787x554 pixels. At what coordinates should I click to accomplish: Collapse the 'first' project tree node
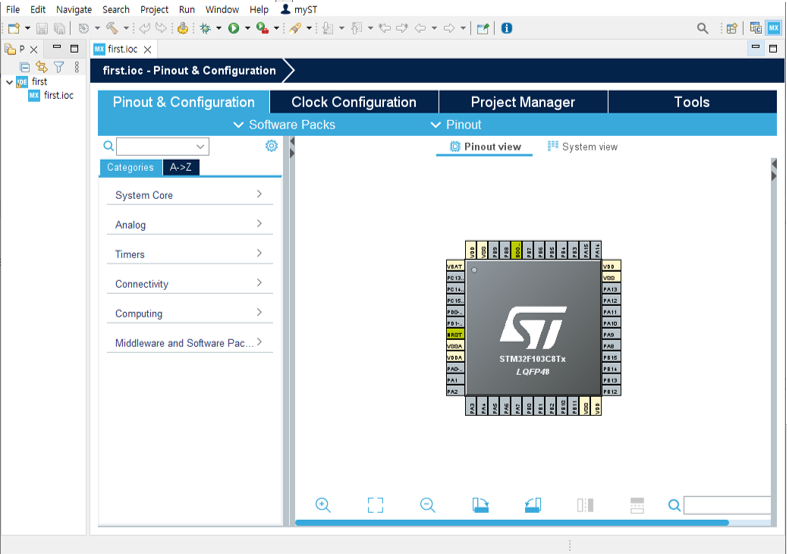coord(10,82)
